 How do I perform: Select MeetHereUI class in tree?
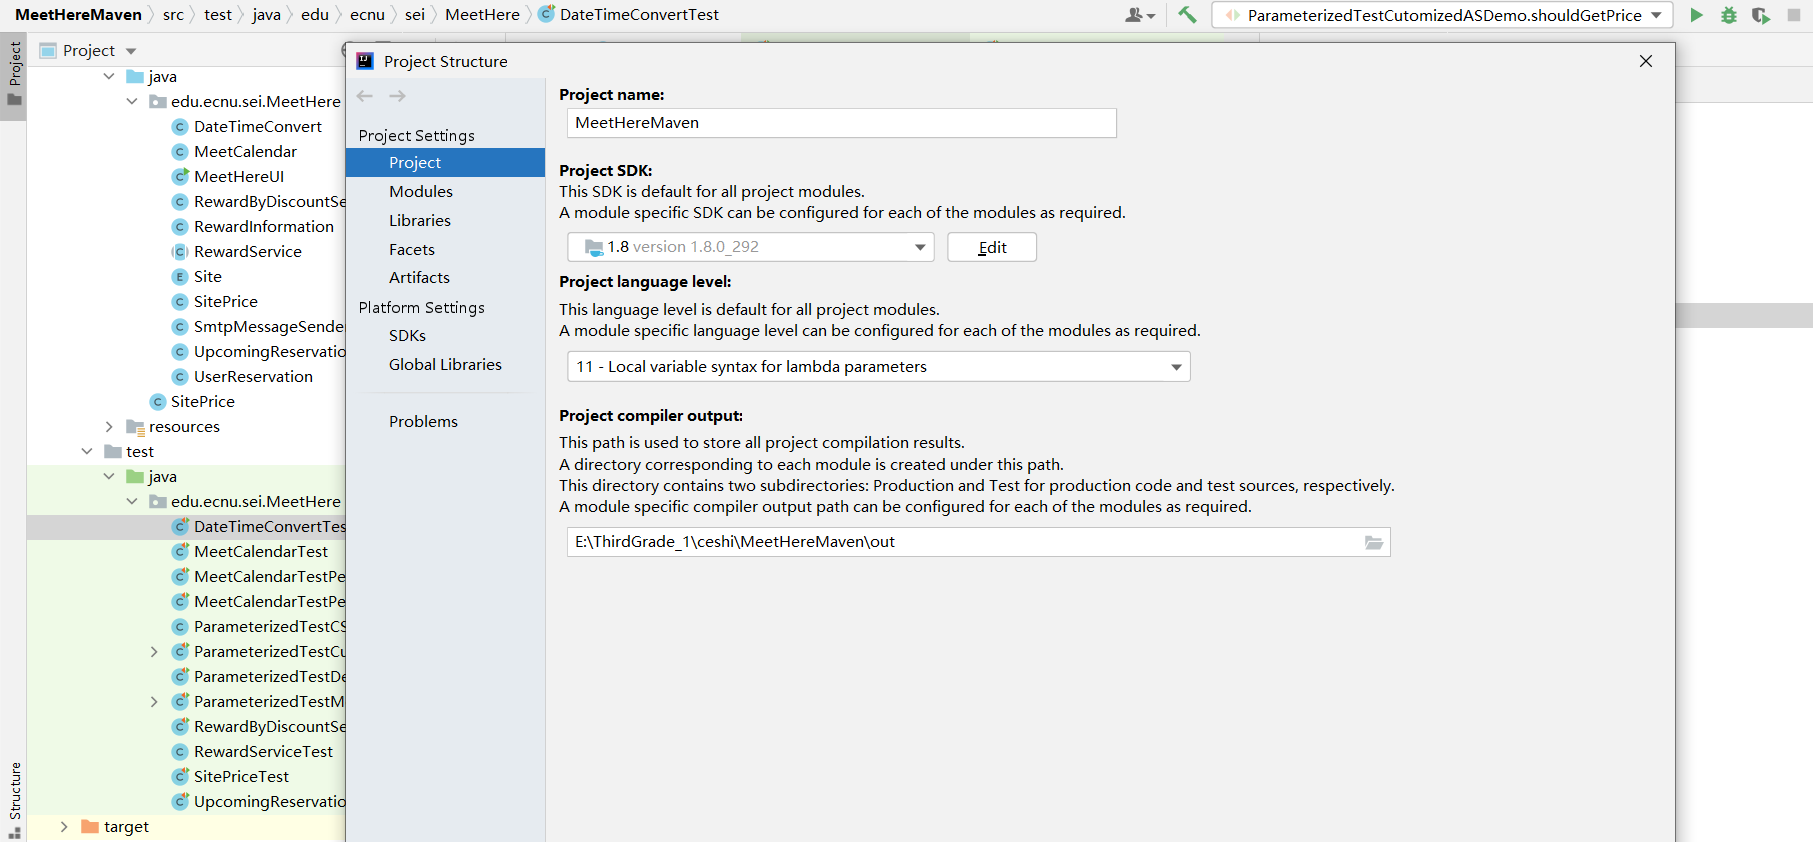point(238,176)
